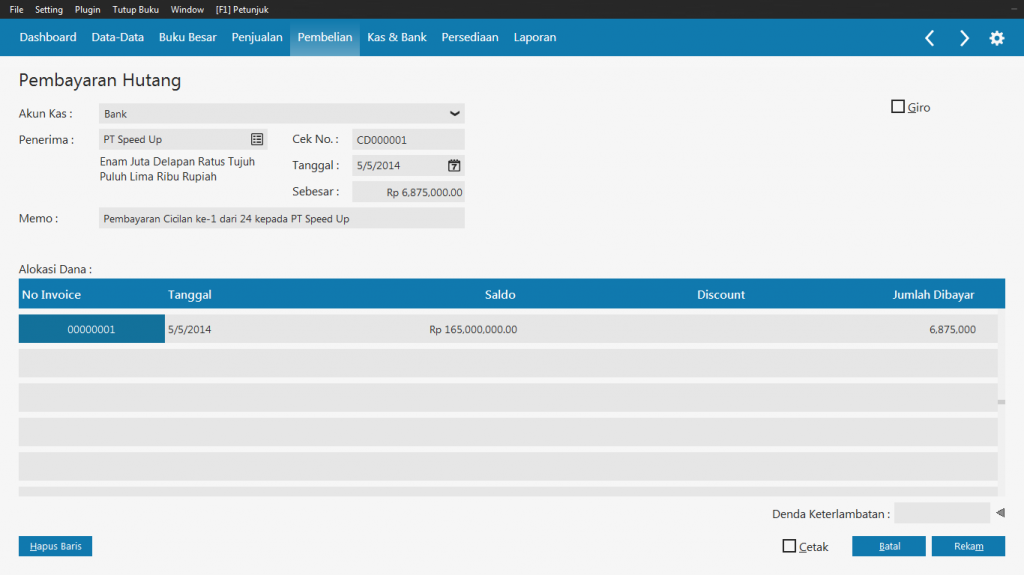Expand the Akun Kas dropdown

pyautogui.click(x=454, y=114)
